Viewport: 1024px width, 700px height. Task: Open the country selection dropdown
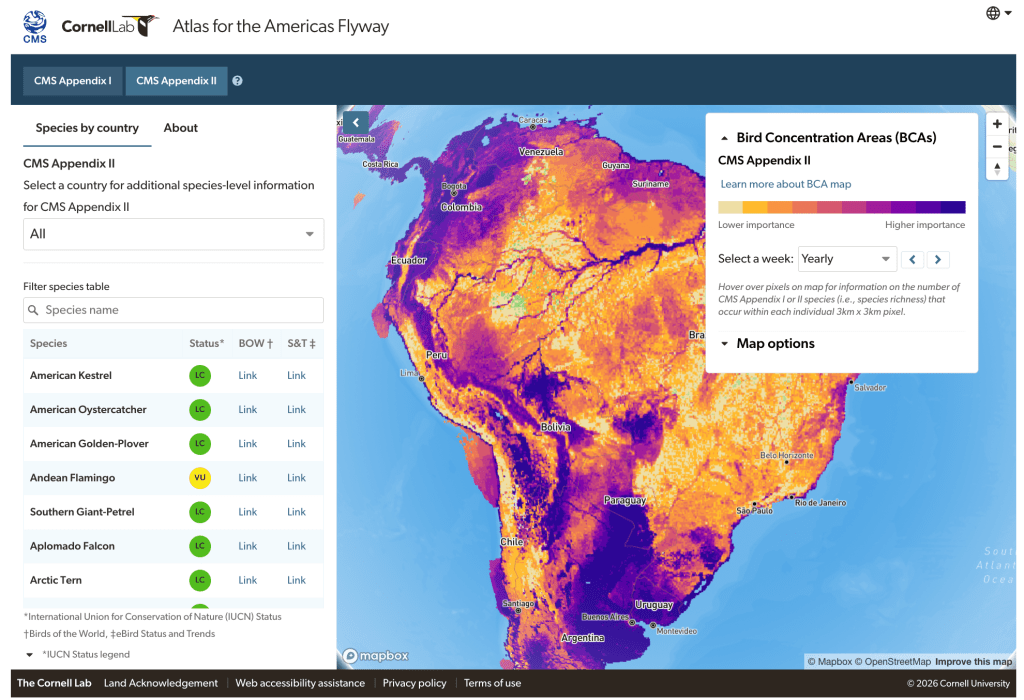pos(173,234)
